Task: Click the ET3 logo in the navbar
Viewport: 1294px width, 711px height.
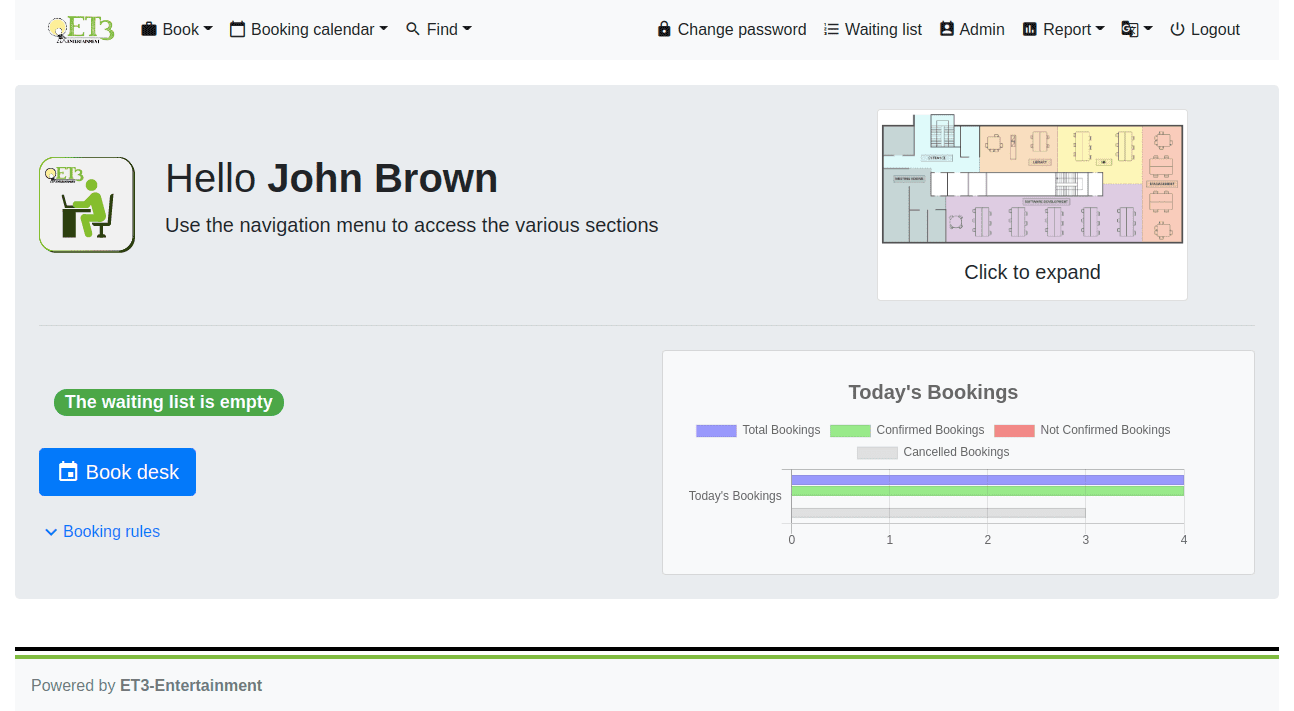Action: point(81,29)
